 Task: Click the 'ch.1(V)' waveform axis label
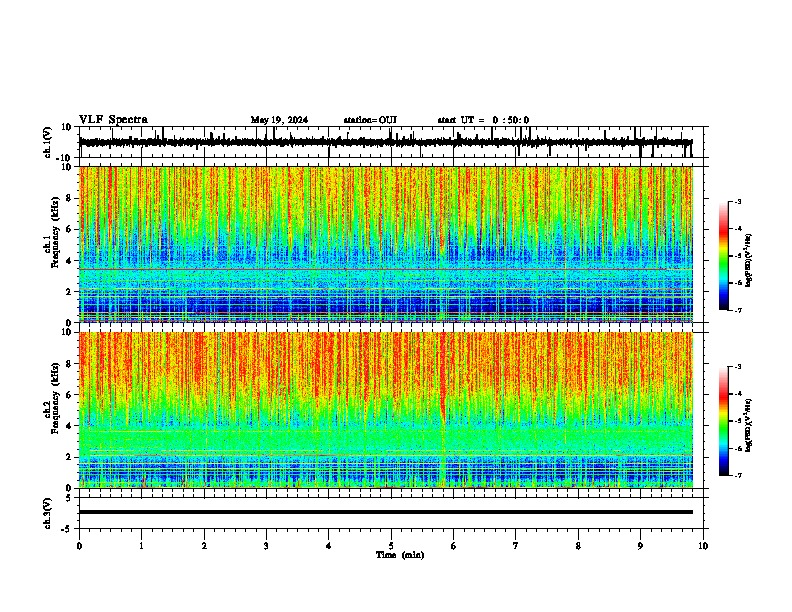(48, 142)
